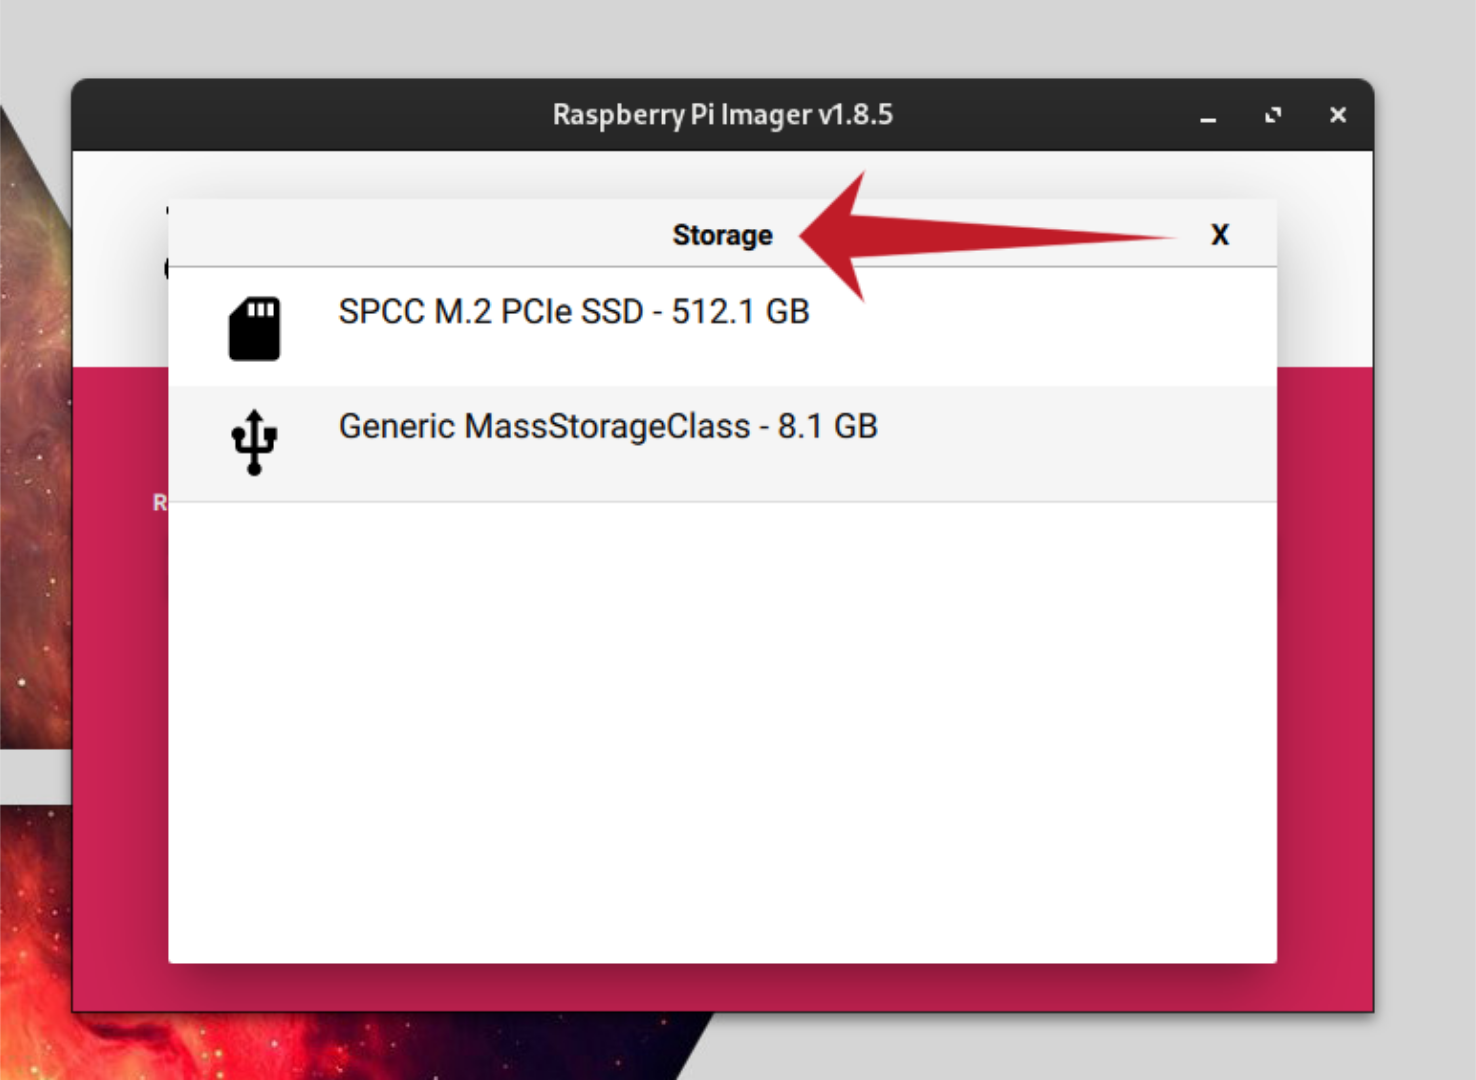
Task: Close the Storage dialog with the X
Action: coord(1220,235)
